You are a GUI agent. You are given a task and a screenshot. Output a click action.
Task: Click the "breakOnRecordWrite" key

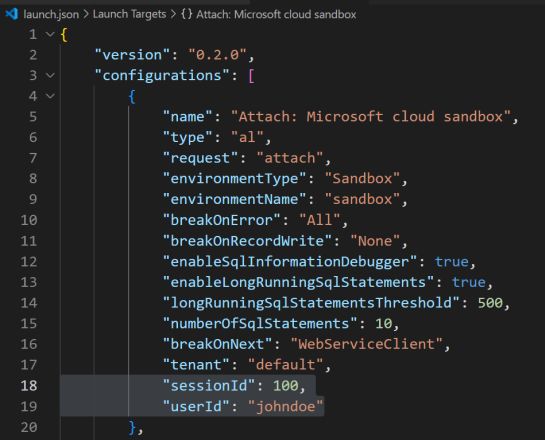click(247, 241)
